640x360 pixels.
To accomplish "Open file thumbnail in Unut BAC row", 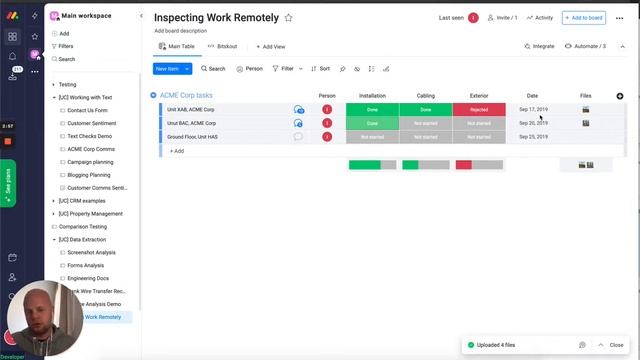I will [586, 123].
